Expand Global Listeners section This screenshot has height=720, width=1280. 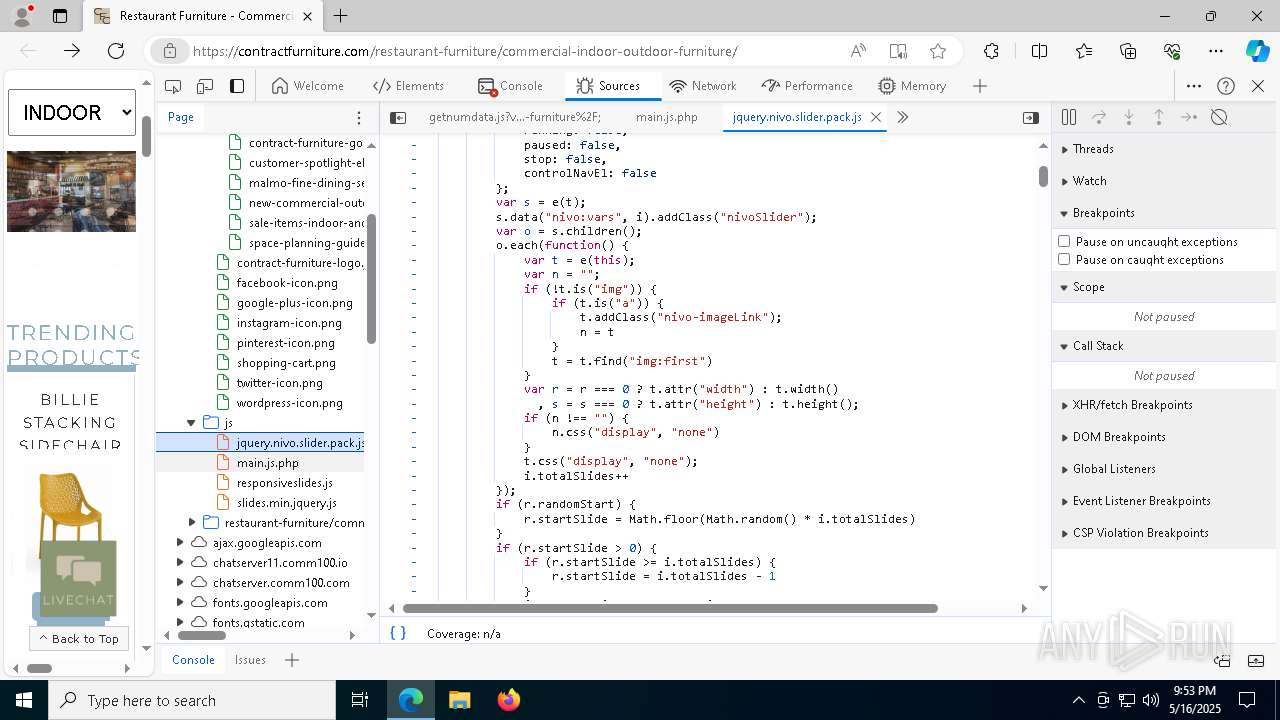point(1165,469)
